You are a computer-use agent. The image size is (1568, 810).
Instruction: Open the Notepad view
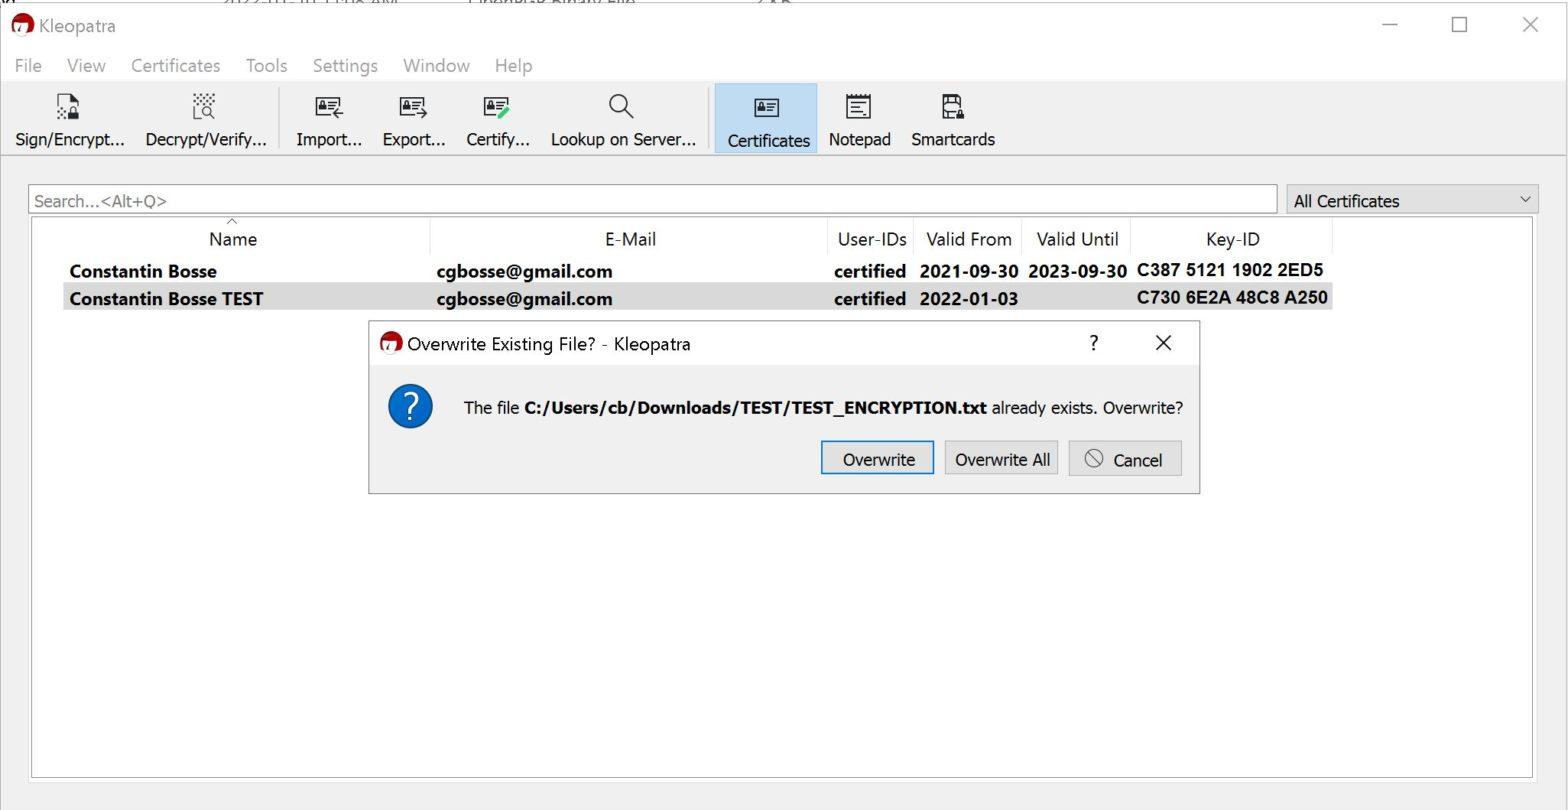point(859,119)
